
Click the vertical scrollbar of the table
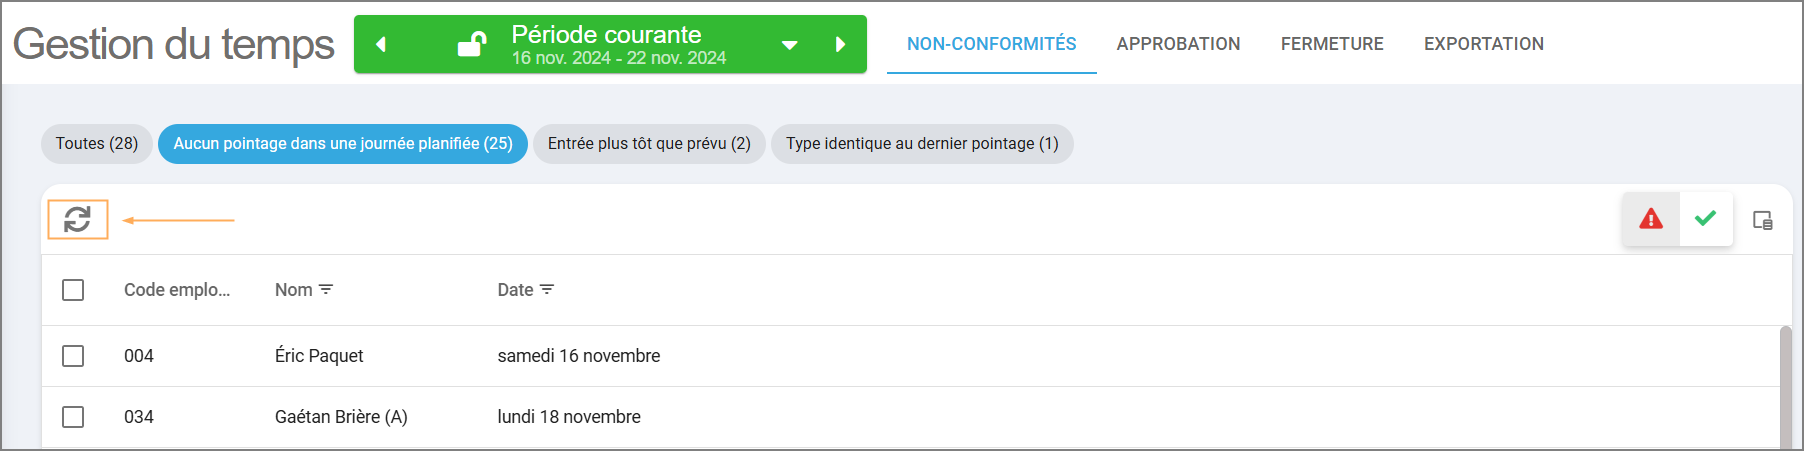point(1786,387)
